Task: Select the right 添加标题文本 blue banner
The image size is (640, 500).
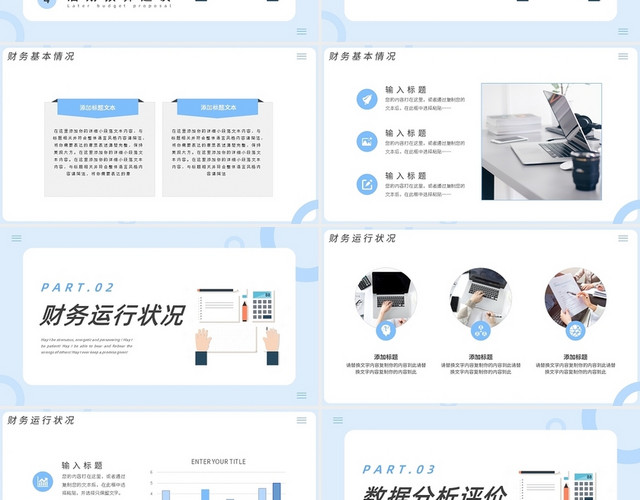Action: pyautogui.click(x=218, y=108)
